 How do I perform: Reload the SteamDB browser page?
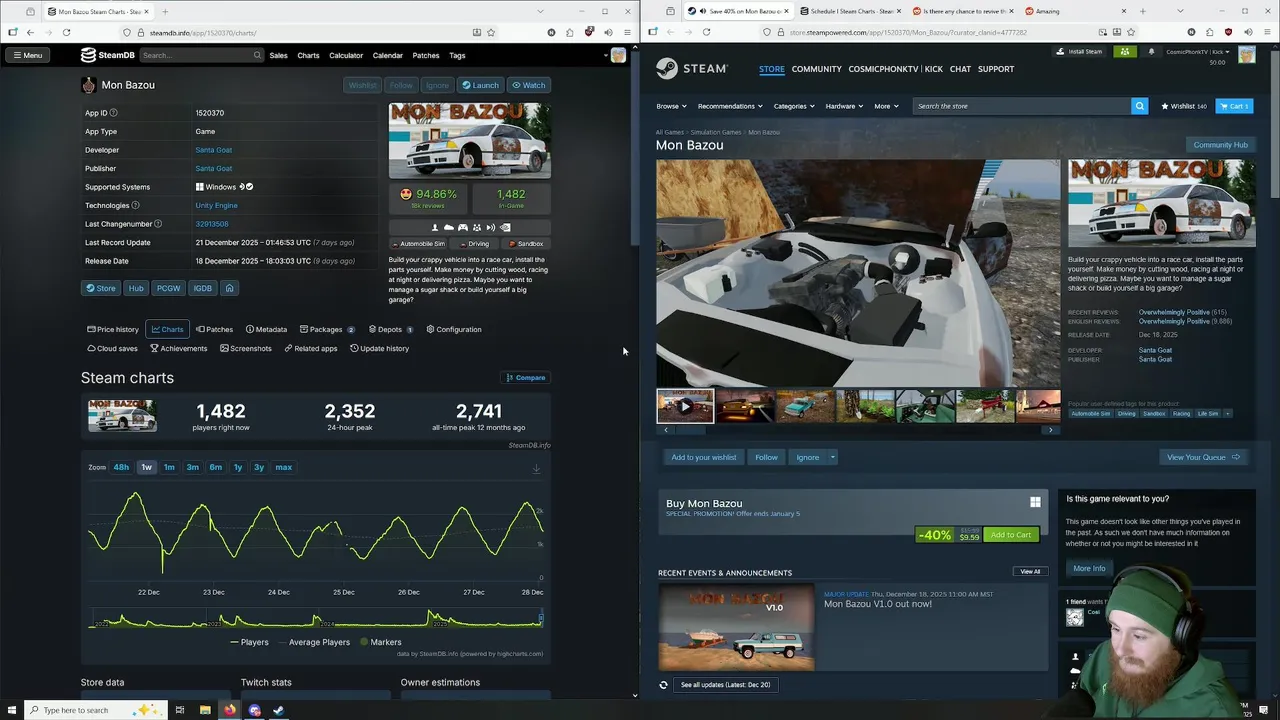(x=66, y=32)
